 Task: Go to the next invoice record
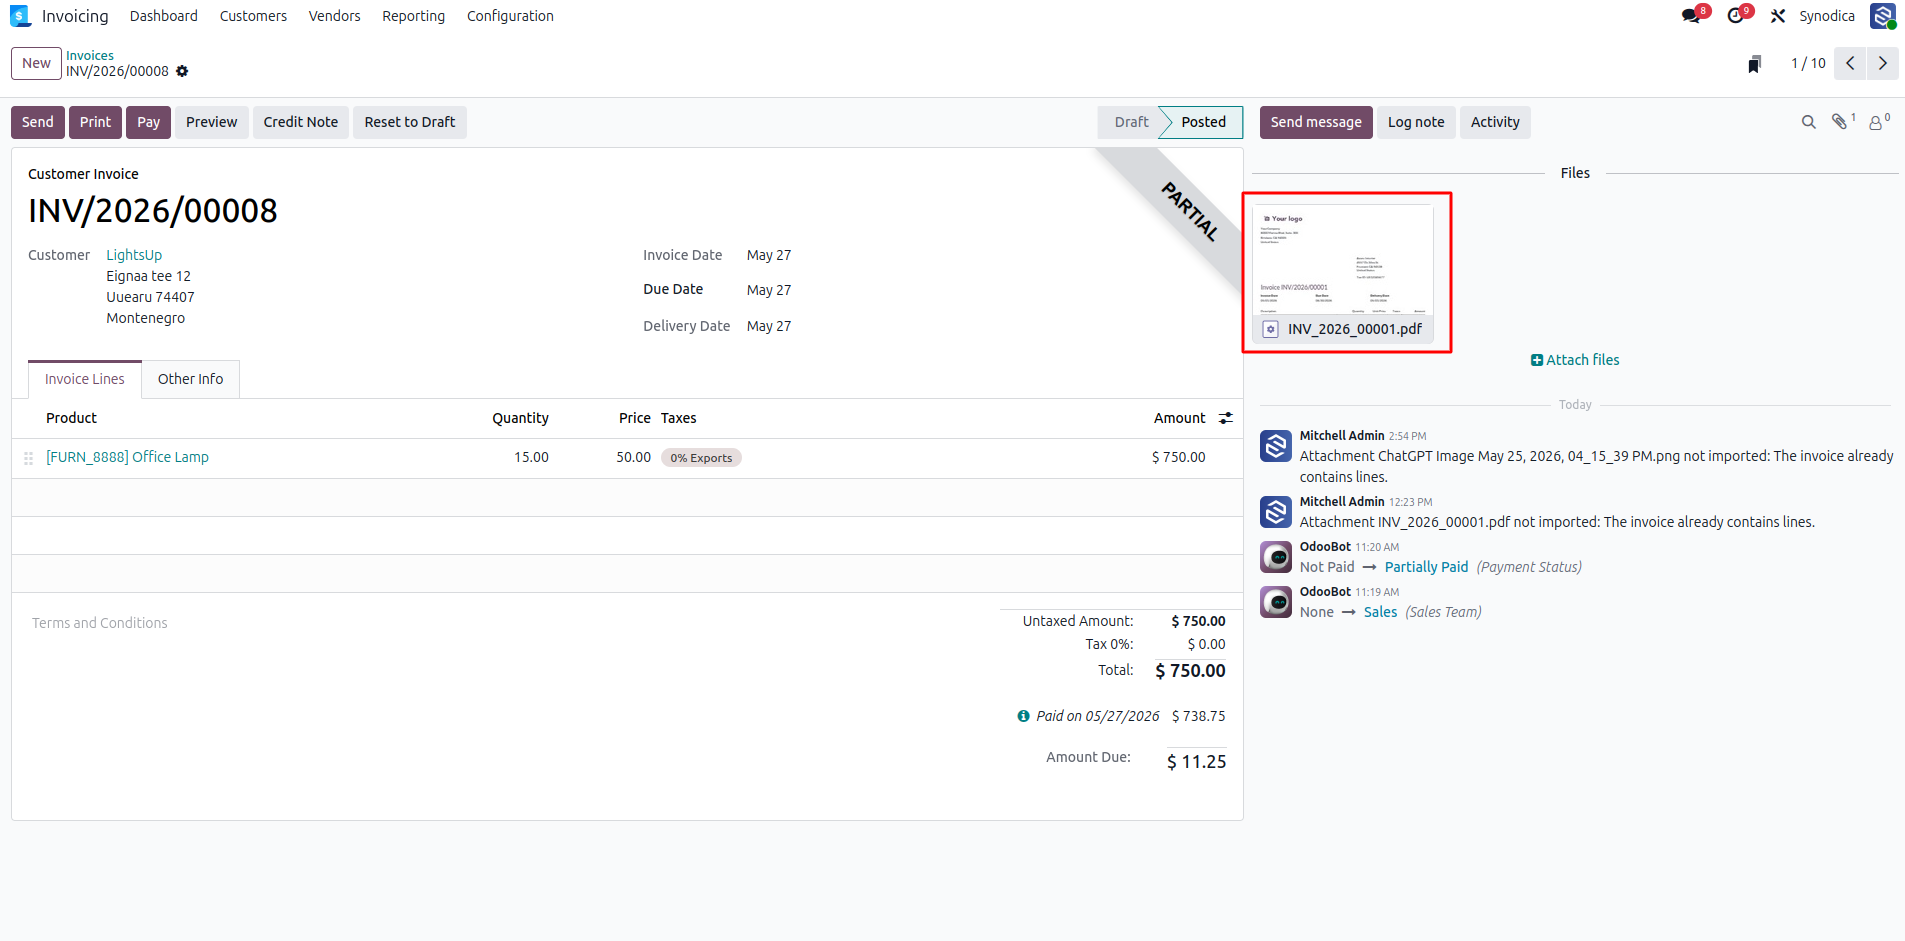click(x=1883, y=63)
